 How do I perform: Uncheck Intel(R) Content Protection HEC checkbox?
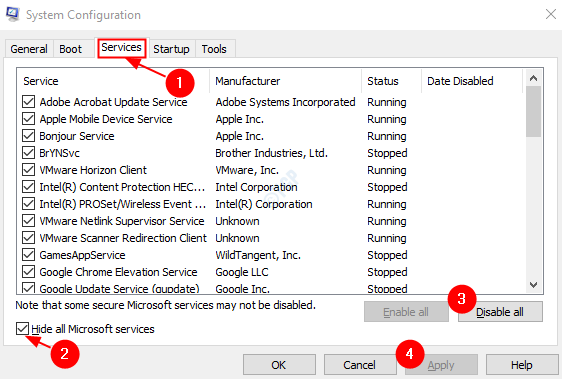pyautogui.click(x=28, y=187)
